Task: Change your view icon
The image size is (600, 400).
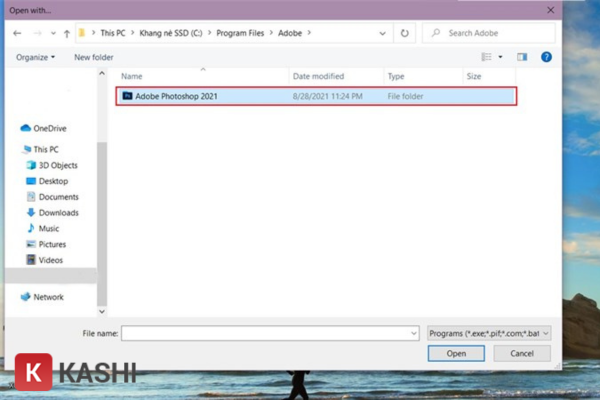Action: 486,57
